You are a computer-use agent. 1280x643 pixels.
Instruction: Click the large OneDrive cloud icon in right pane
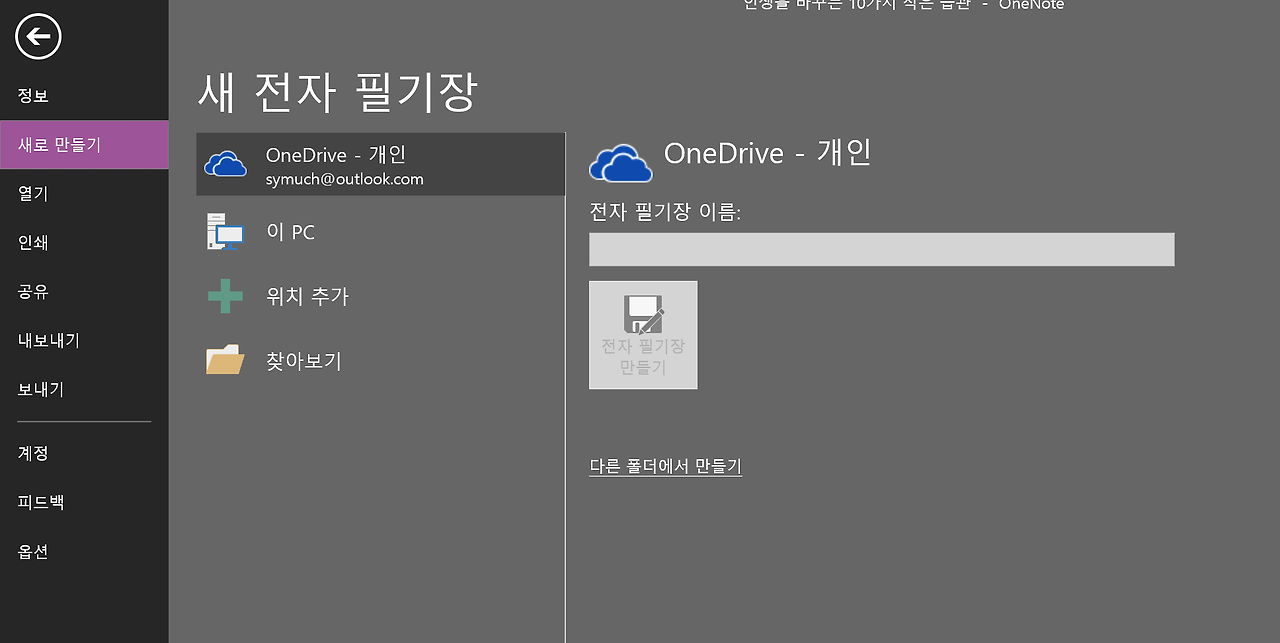(621, 163)
